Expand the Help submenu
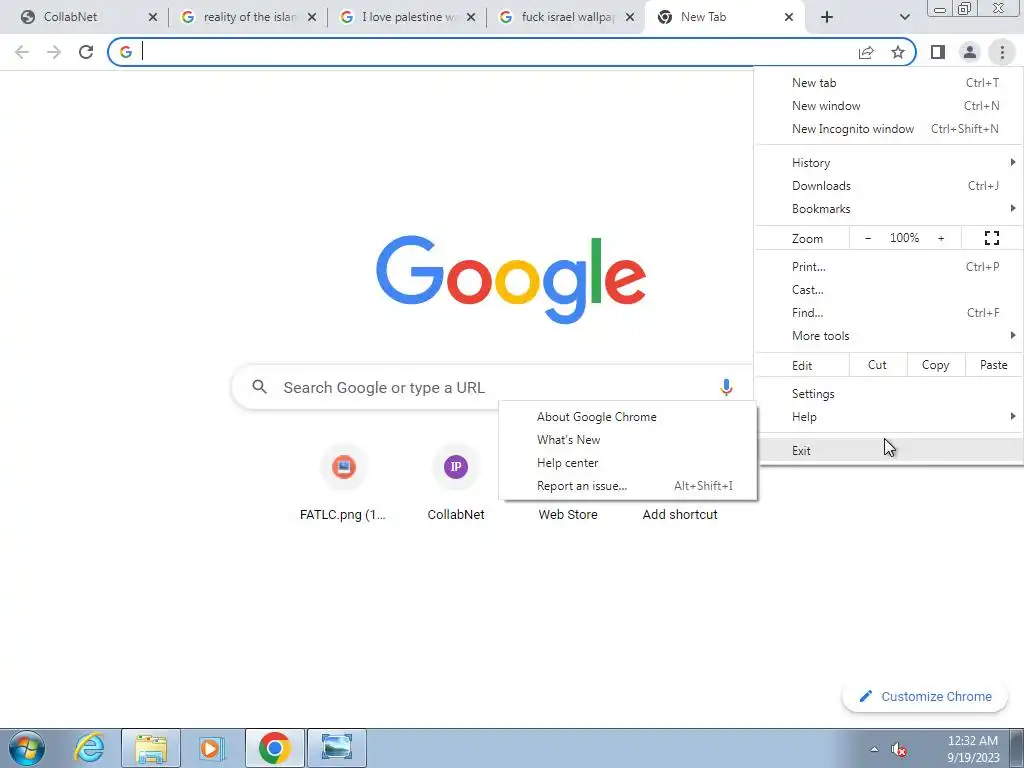Screen dimensions: 1024x768 [x=888, y=417]
